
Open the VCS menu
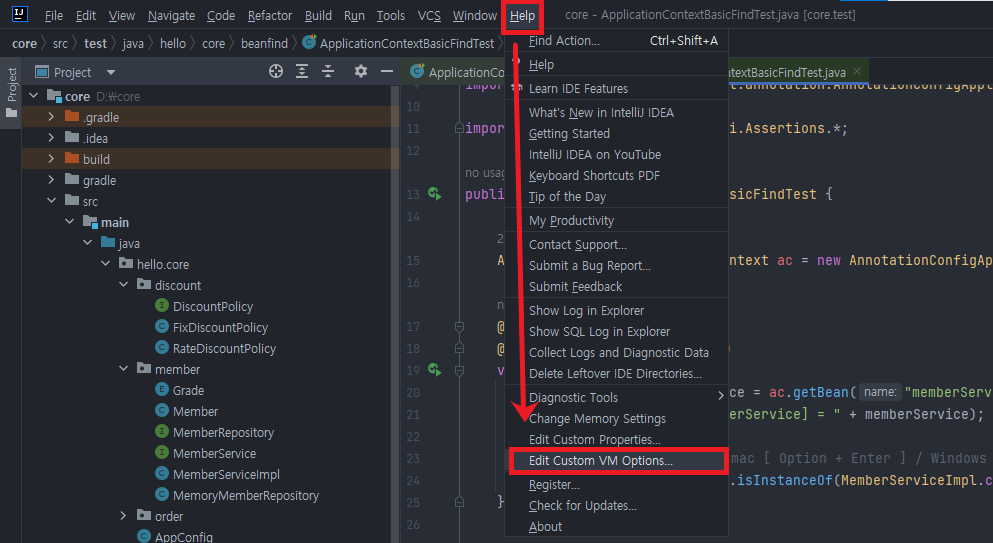pyautogui.click(x=429, y=15)
